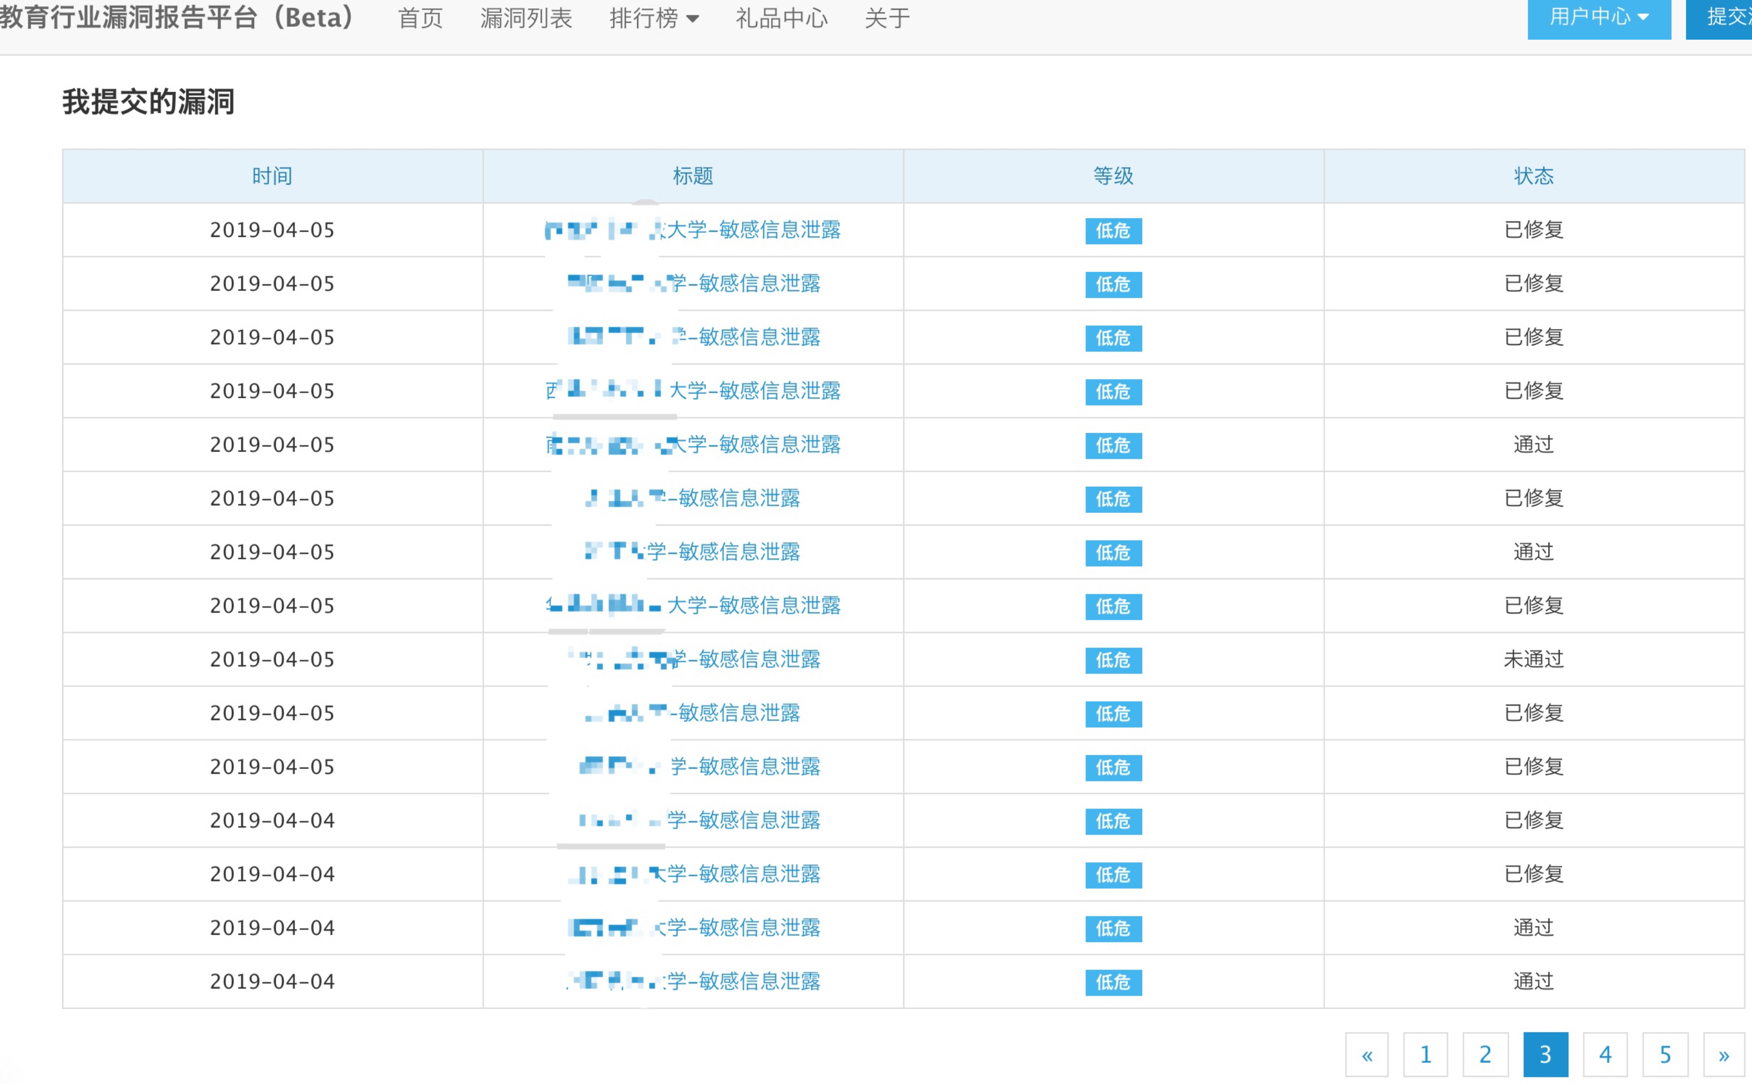Go to next pages with »
1752x1084 pixels.
1724,1055
